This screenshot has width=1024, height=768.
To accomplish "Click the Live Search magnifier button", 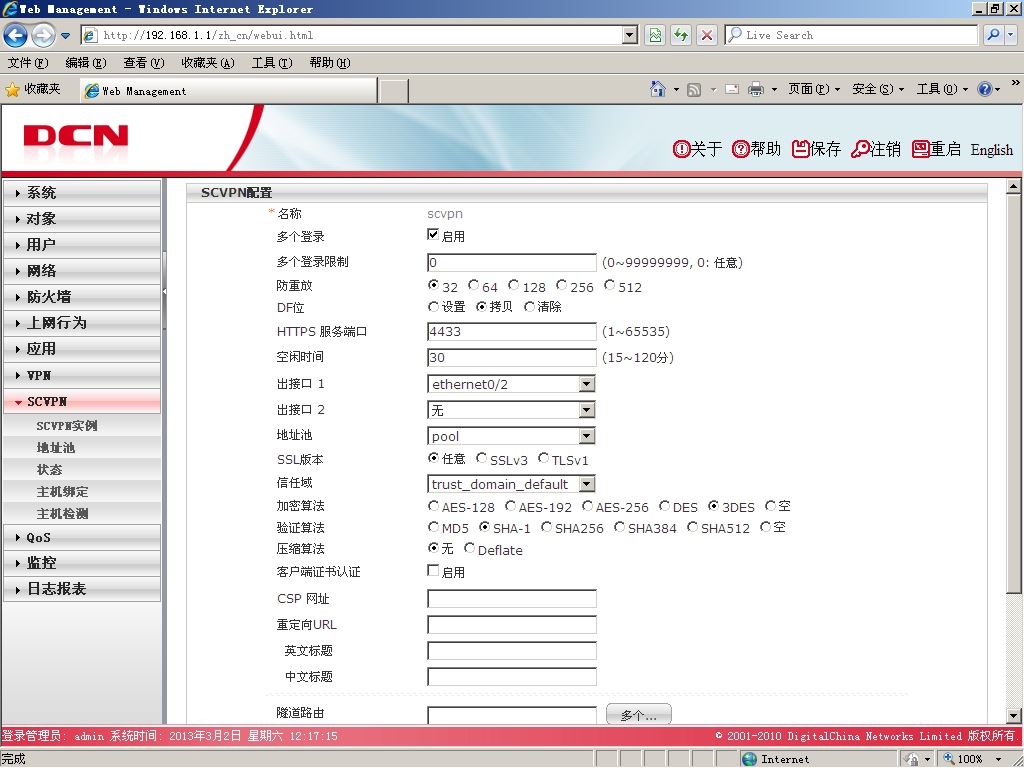I will [x=993, y=35].
